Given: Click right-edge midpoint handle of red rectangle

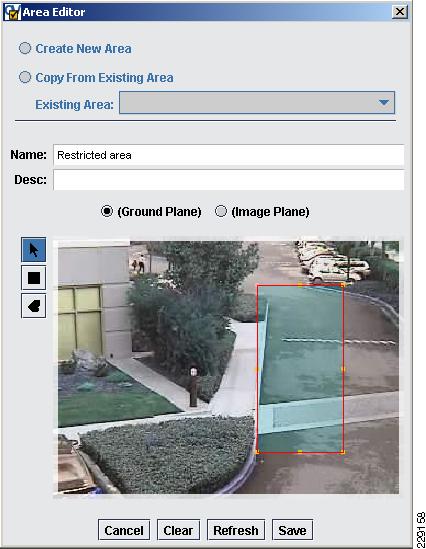Looking at the screenshot, I should click(343, 369).
